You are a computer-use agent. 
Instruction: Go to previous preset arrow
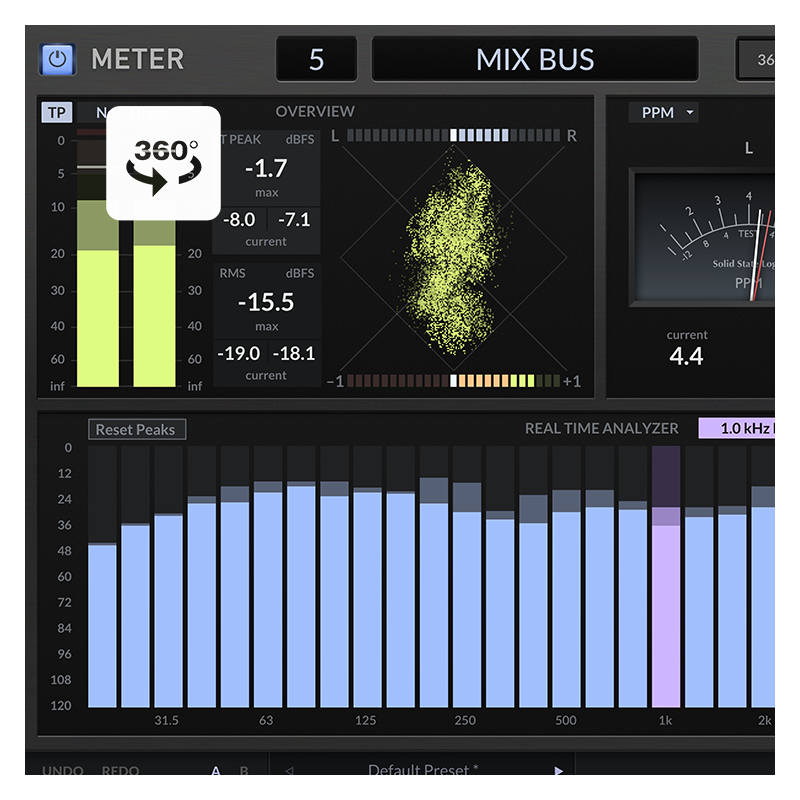(x=290, y=770)
